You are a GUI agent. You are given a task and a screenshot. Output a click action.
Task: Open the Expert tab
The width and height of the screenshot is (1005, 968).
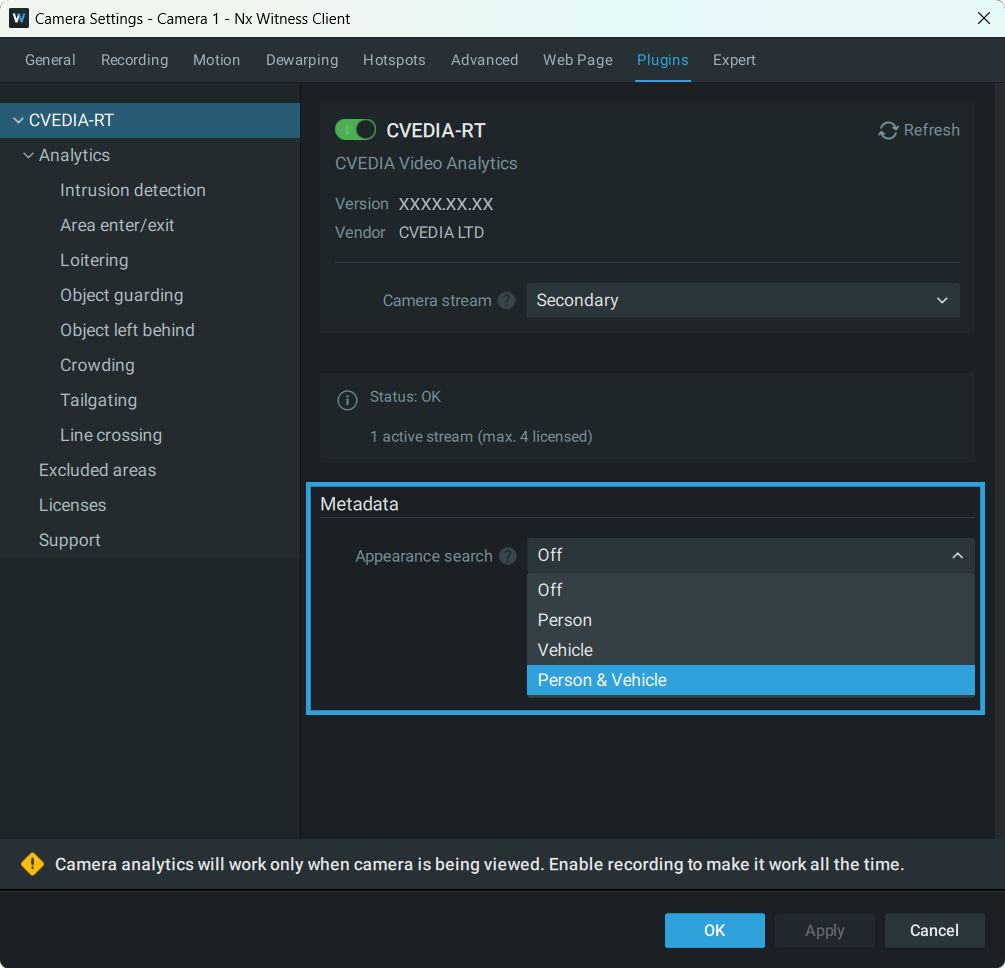click(x=735, y=60)
